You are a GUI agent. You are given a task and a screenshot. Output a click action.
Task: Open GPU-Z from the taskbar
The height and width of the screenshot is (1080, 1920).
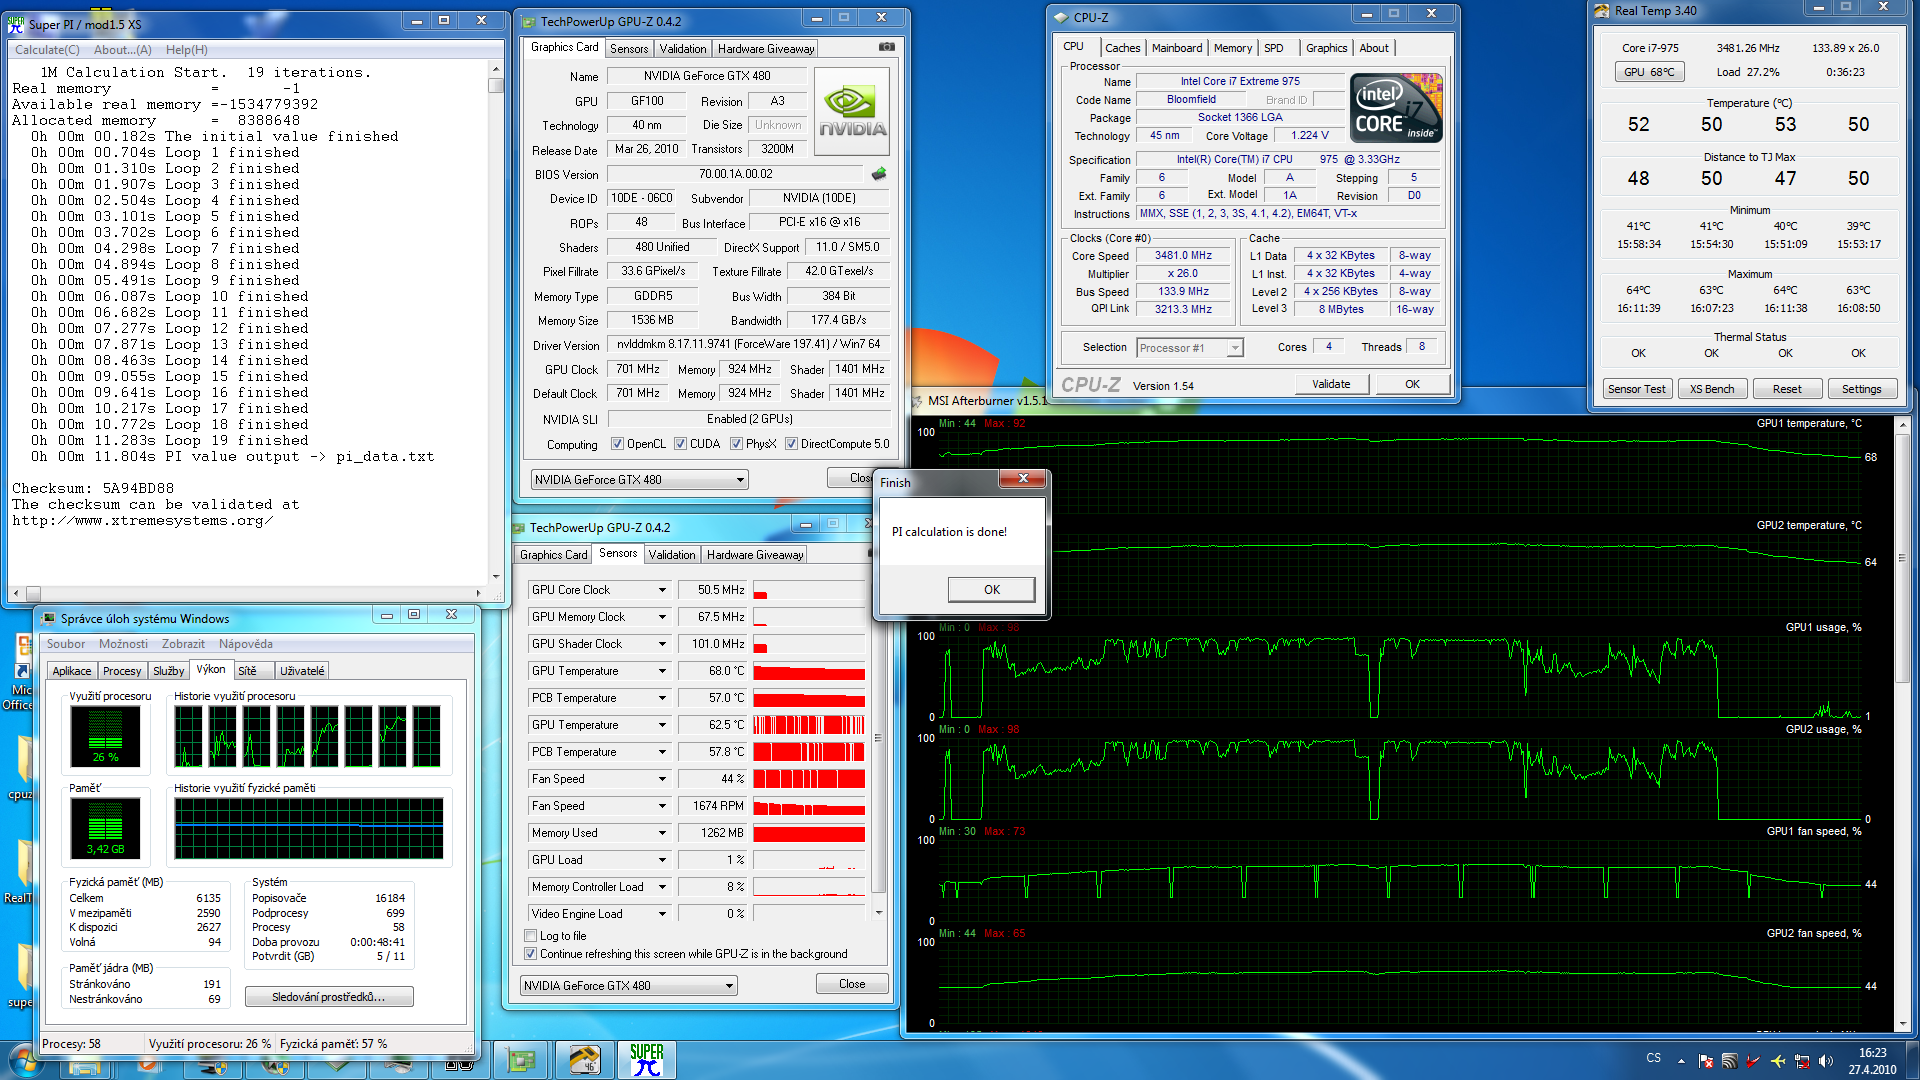coord(521,1060)
